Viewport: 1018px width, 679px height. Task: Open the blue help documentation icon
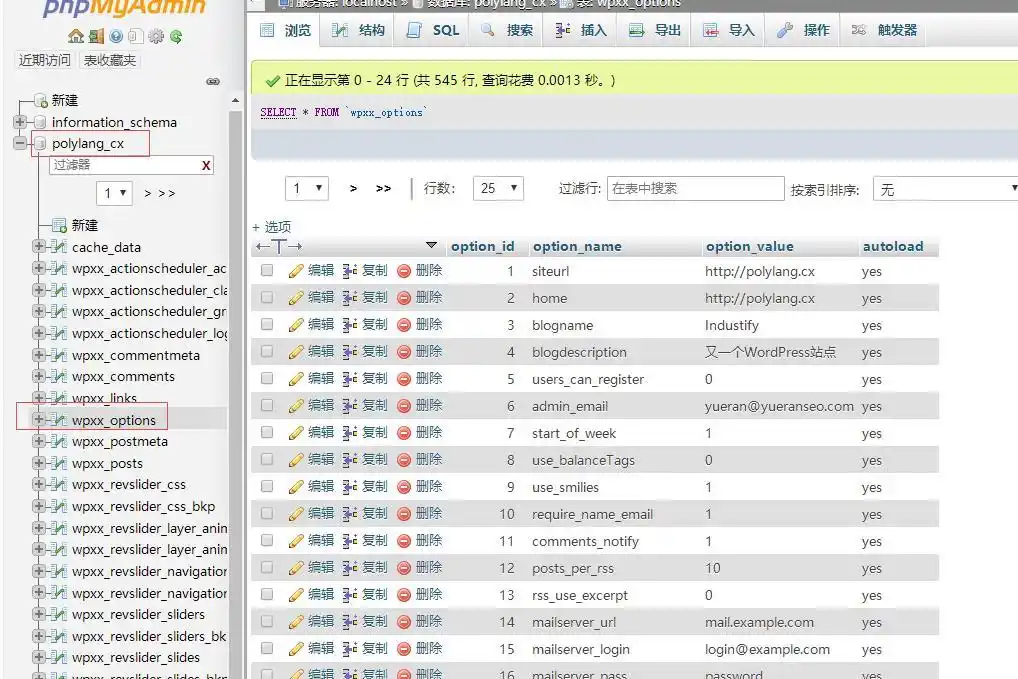point(115,37)
